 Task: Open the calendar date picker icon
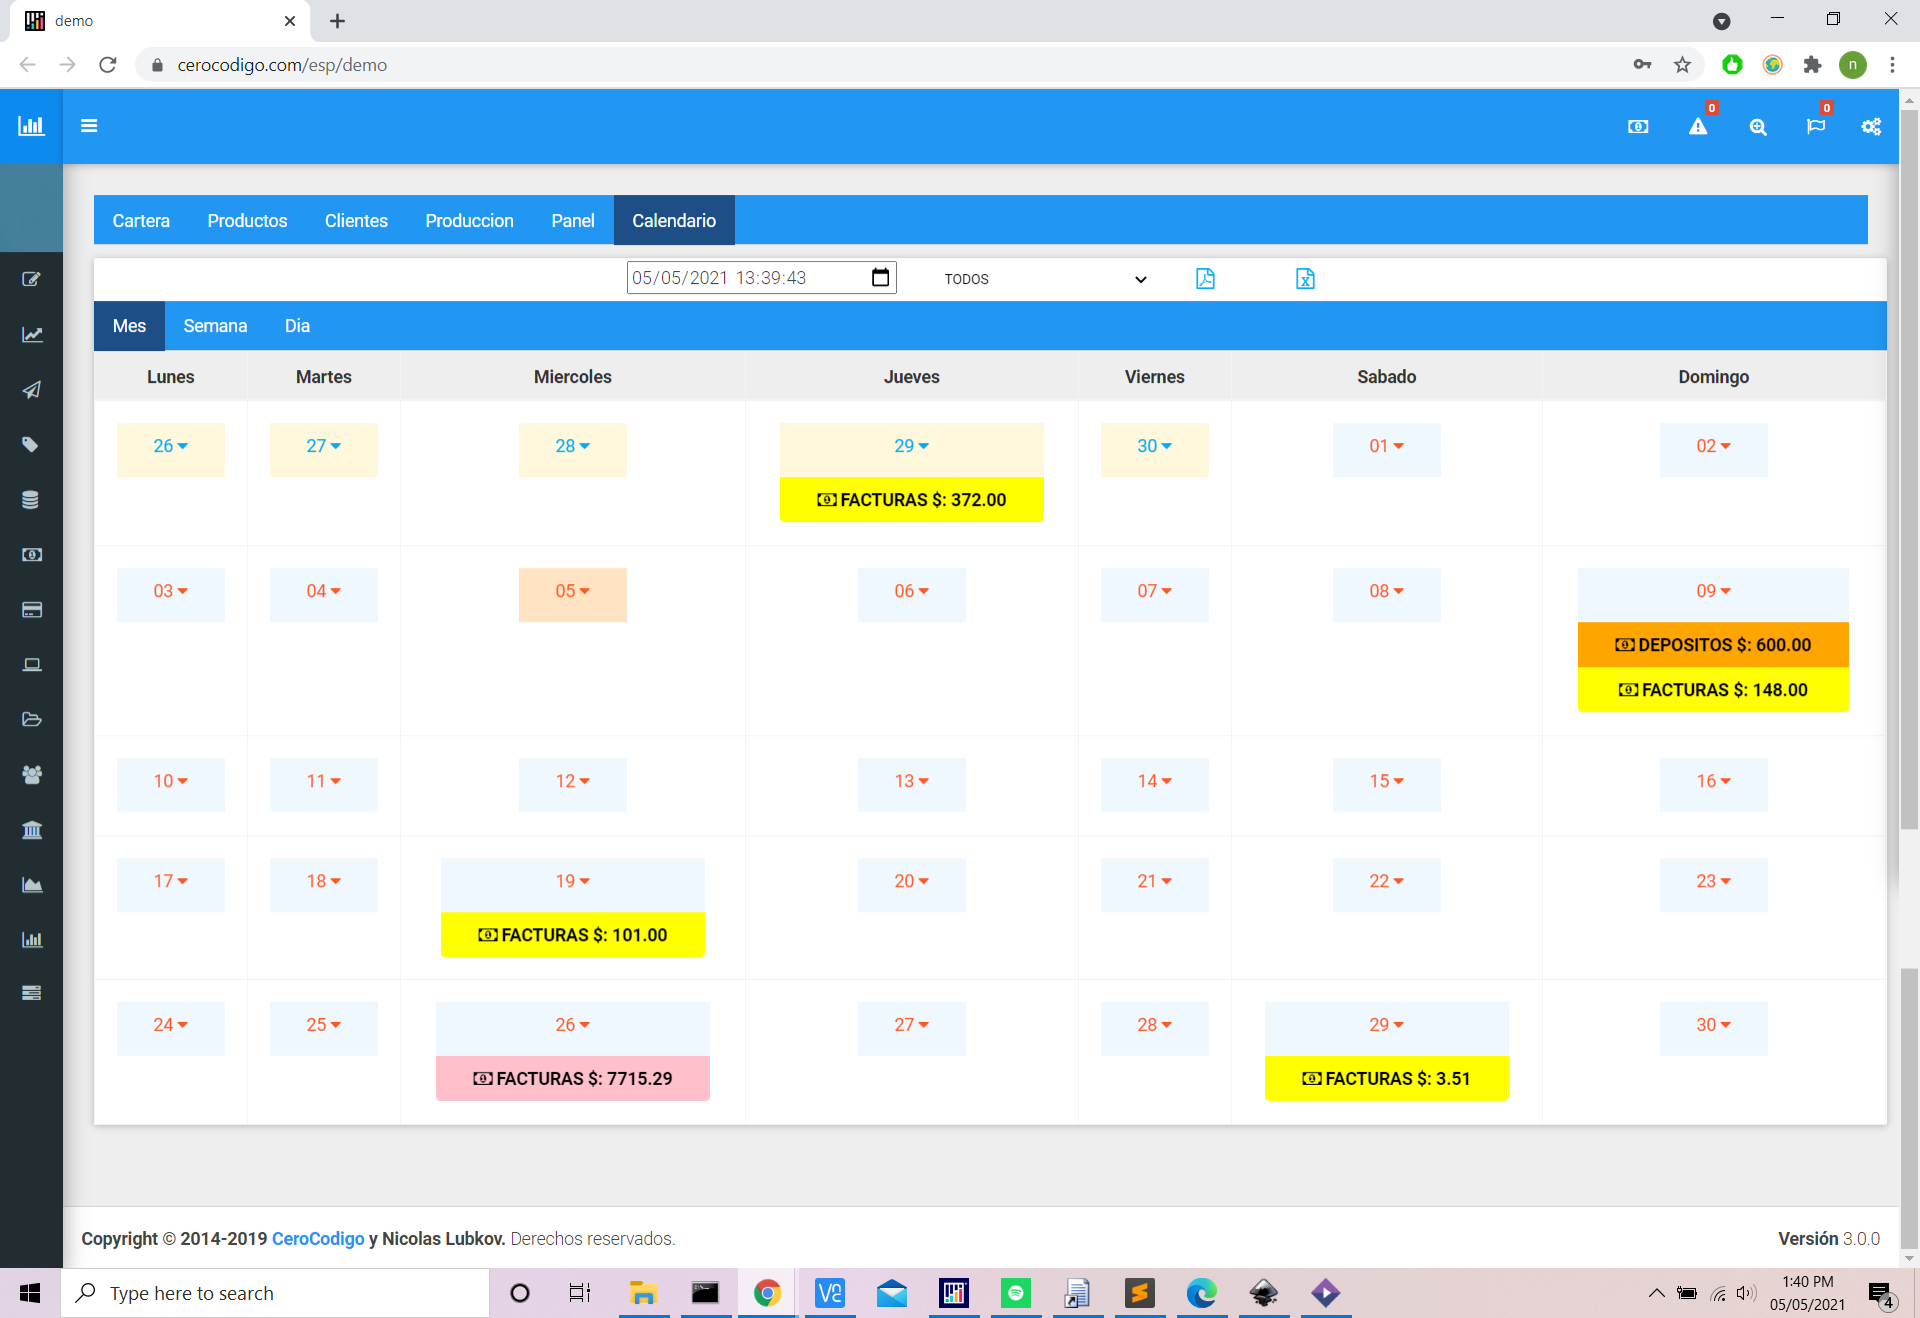pos(880,278)
